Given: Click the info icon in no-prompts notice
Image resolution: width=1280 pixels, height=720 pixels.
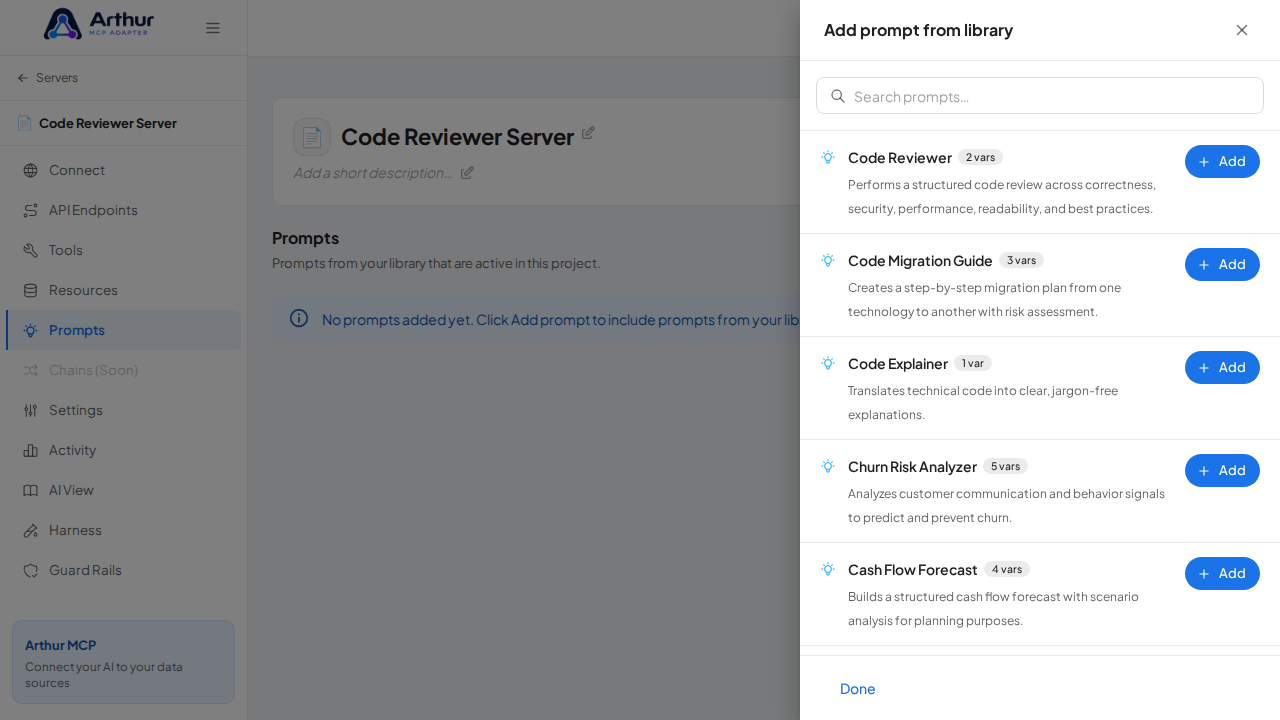Looking at the screenshot, I should click(299, 318).
